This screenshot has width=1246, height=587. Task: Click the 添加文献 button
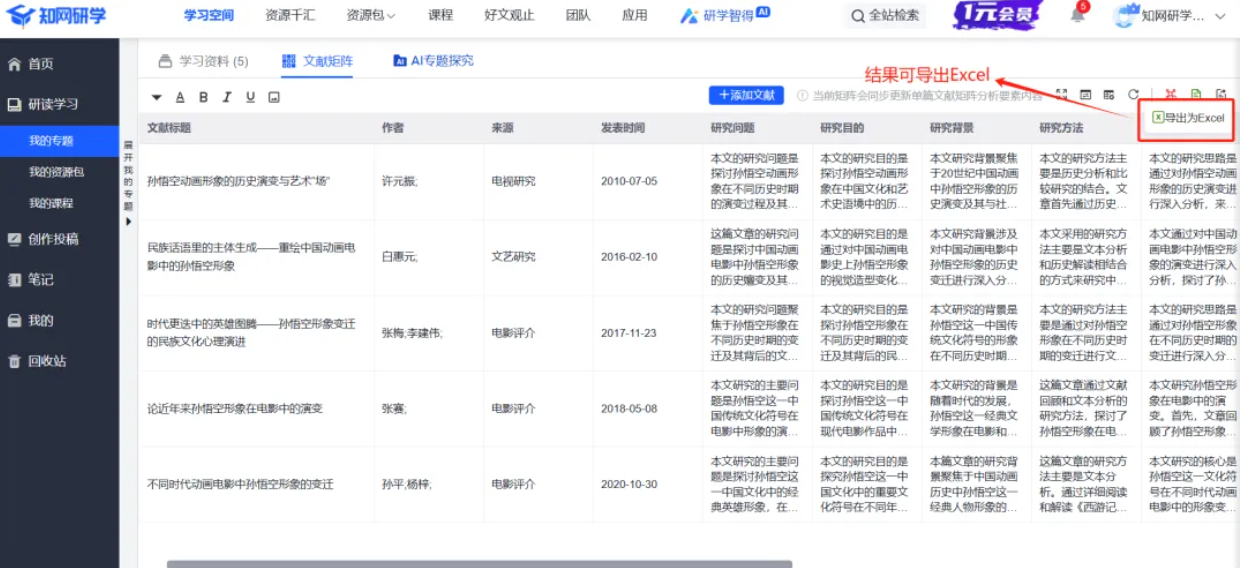746,95
